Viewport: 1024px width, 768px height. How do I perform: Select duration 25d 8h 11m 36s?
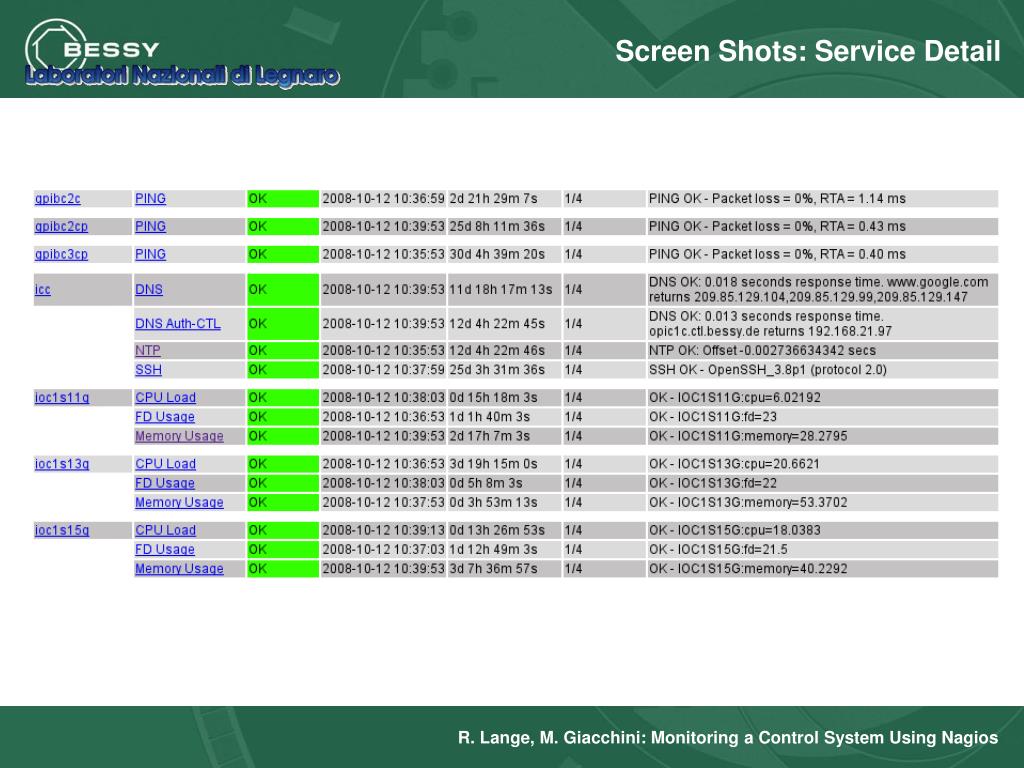496,227
